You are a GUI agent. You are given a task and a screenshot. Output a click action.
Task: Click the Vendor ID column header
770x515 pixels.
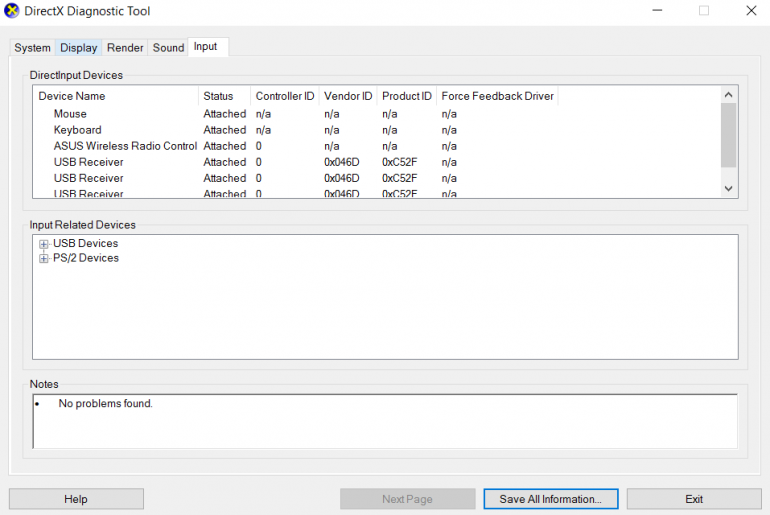pyautogui.click(x=348, y=96)
